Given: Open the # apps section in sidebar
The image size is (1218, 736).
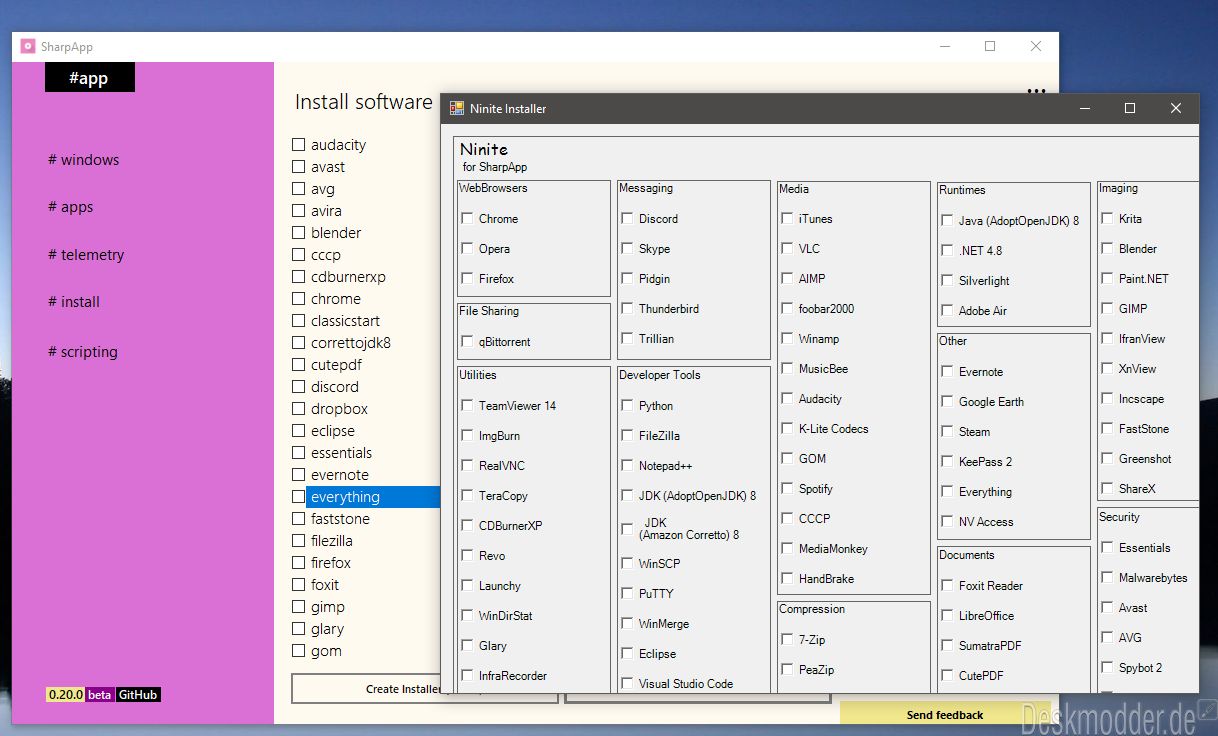Looking at the screenshot, I should [x=71, y=207].
